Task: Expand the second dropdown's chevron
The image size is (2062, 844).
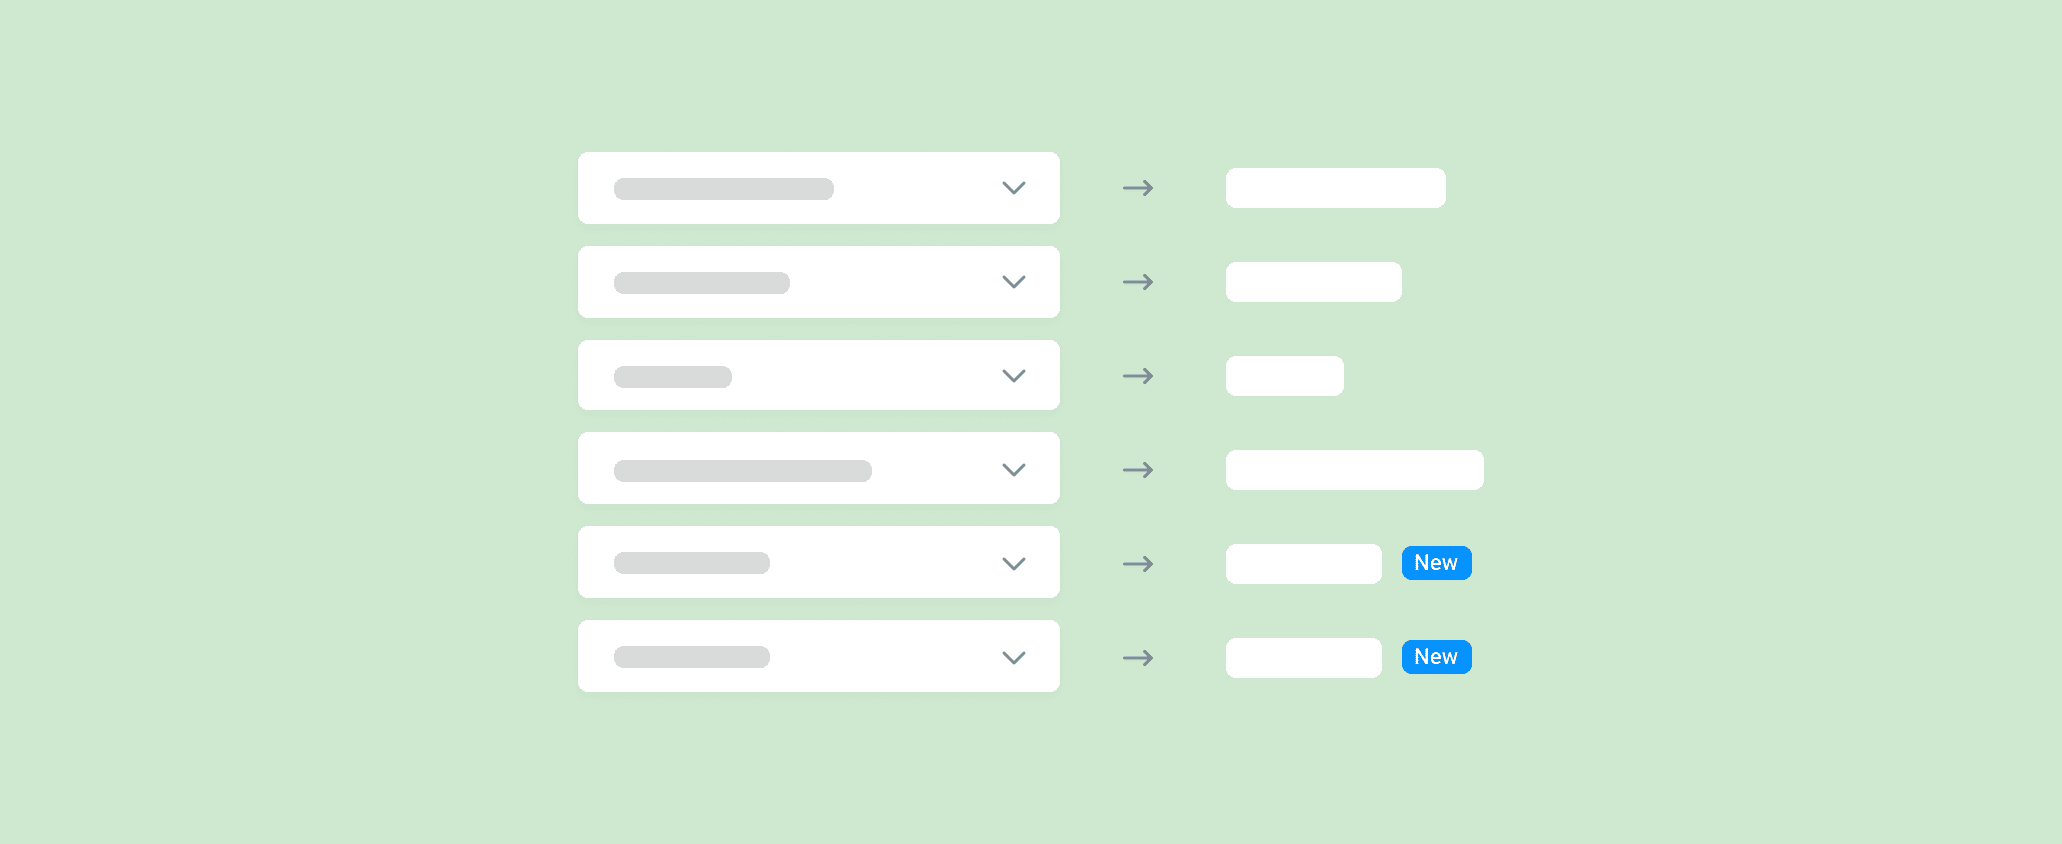Action: [1014, 282]
